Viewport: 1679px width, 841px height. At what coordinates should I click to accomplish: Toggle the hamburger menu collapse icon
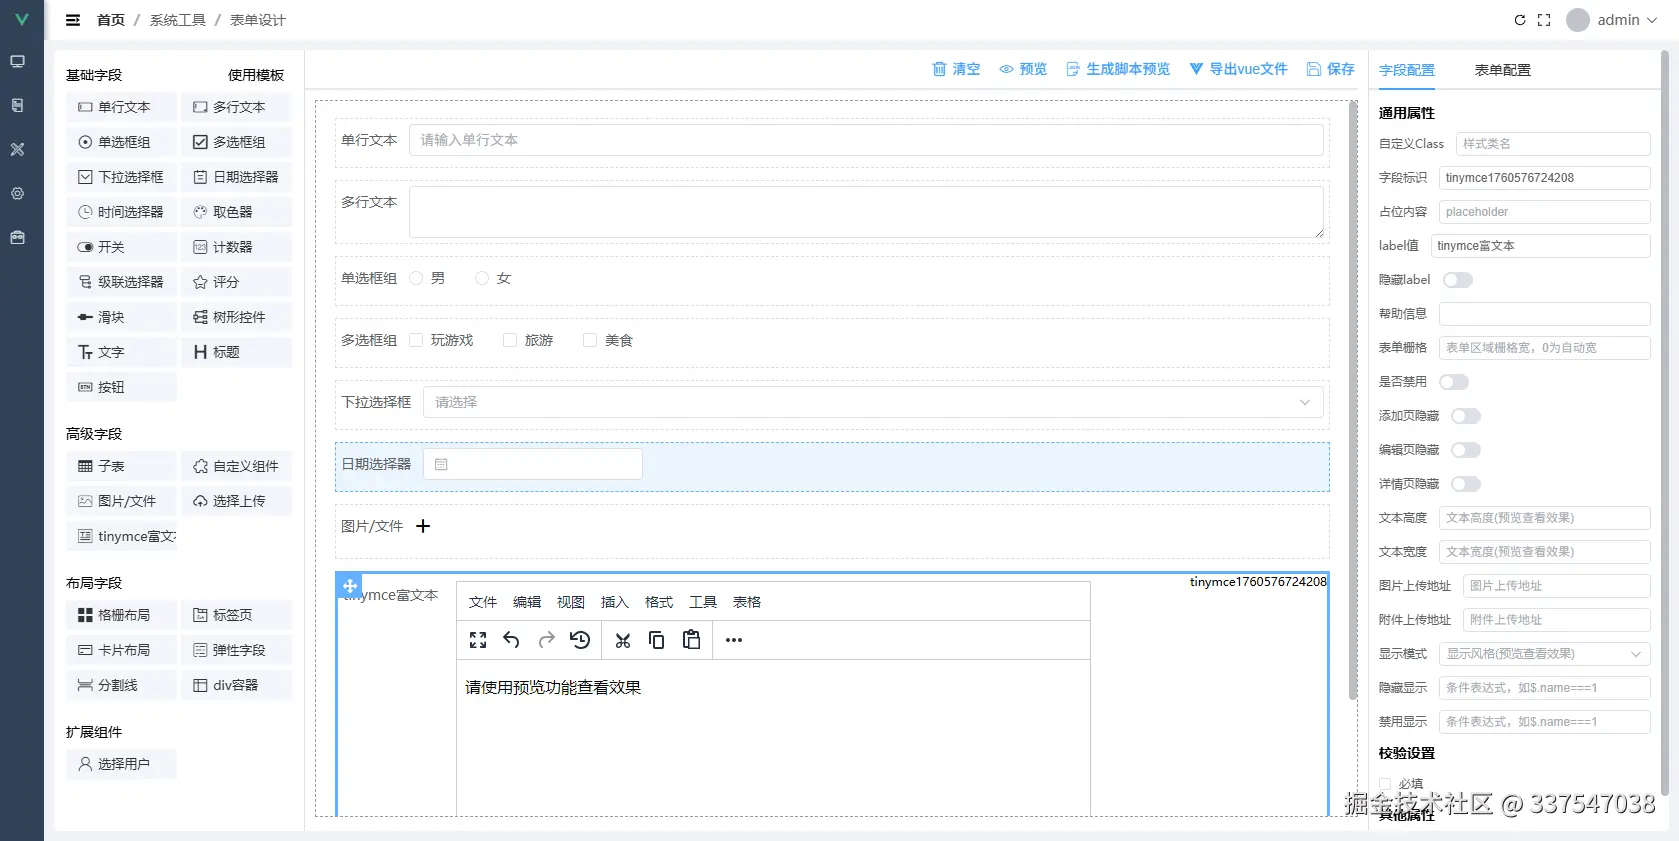pos(73,20)
